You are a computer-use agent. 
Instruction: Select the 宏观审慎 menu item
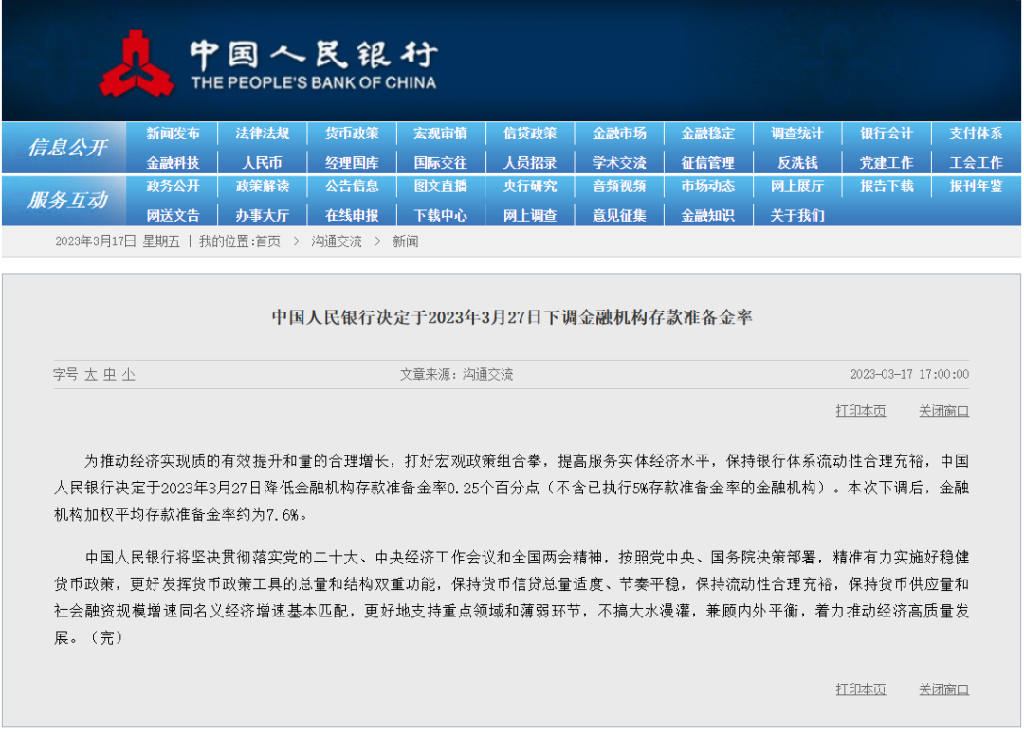(441, 133)
